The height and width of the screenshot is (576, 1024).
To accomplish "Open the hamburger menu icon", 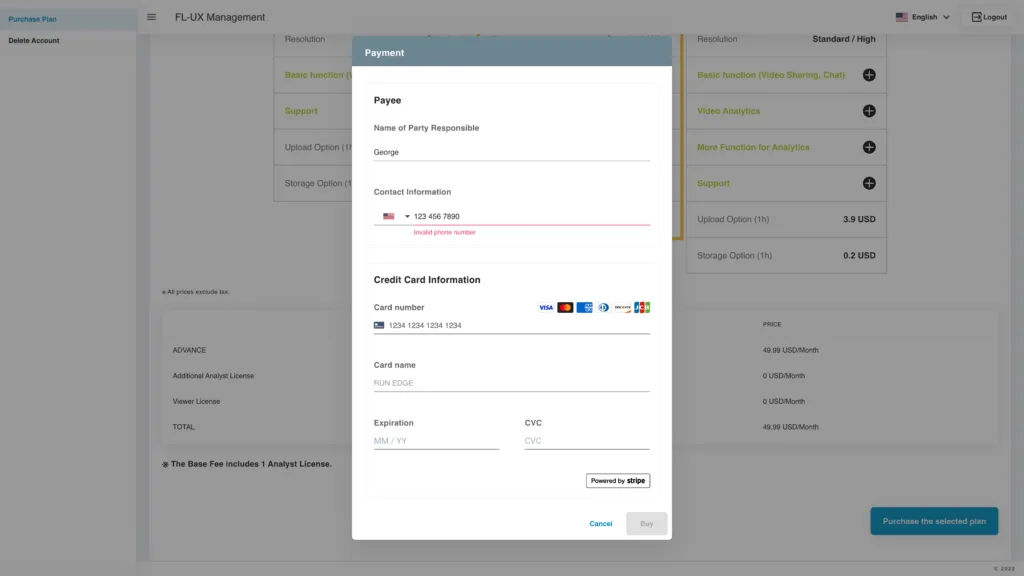I will [152, 17].
